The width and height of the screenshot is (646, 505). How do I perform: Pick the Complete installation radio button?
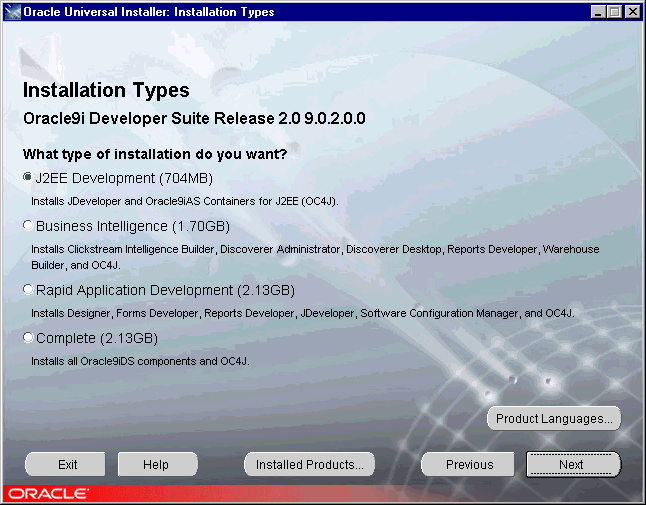[28, 338]
